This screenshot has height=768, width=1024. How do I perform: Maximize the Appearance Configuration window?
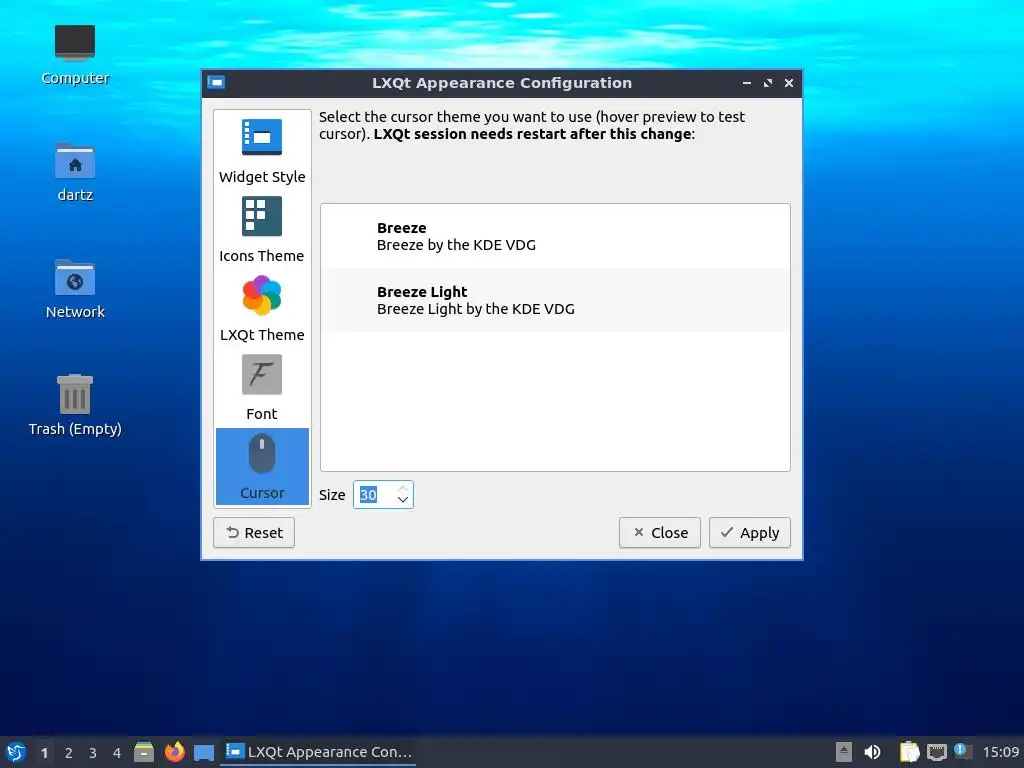click(x=768, y=83)
